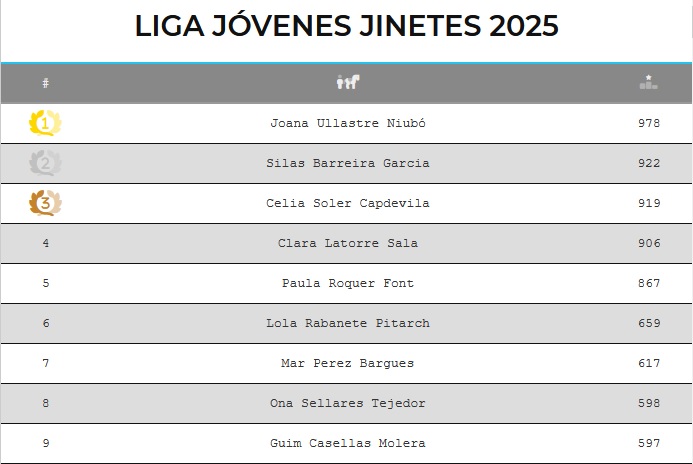
Task: Click the Liga Jóvenes Jinetes 2025 title
Action: click(x=347, y=27)
